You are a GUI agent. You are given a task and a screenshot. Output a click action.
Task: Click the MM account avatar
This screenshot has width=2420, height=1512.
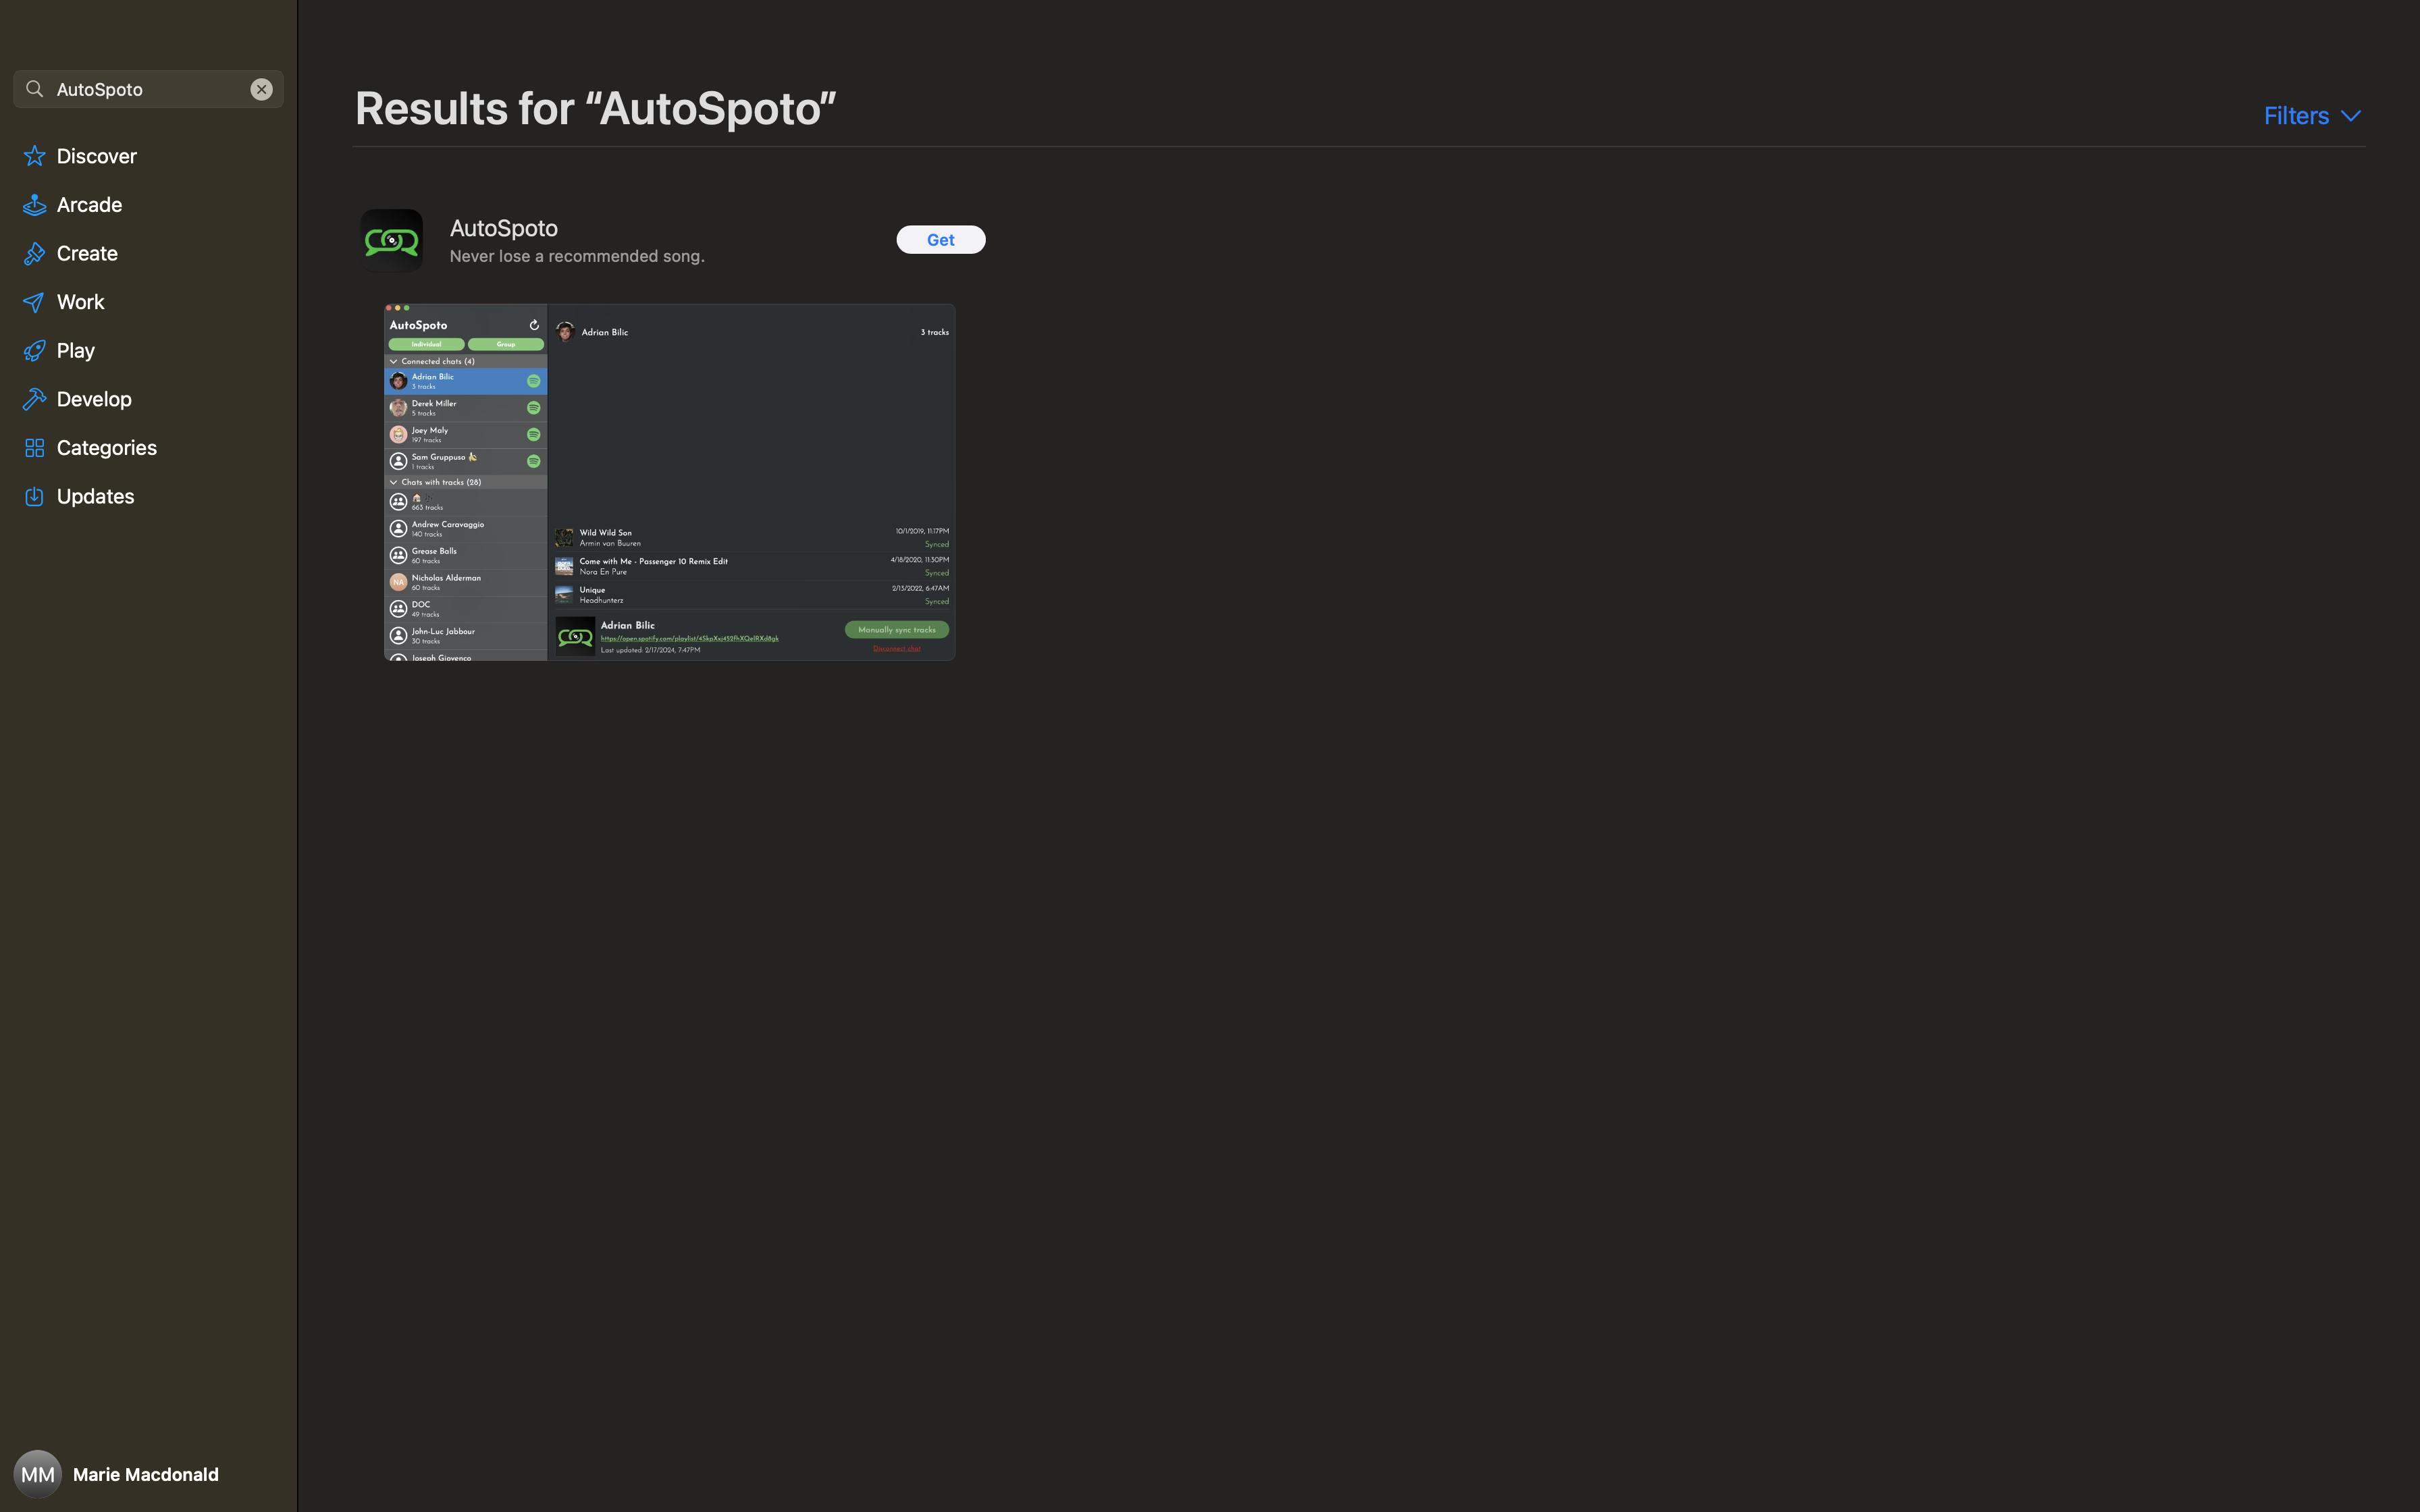37,1474
